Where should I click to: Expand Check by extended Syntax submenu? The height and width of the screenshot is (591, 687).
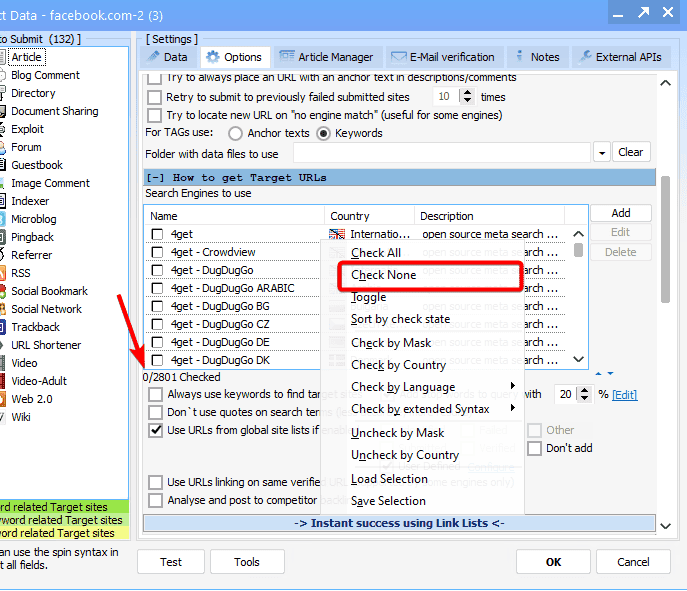[513, 408]
